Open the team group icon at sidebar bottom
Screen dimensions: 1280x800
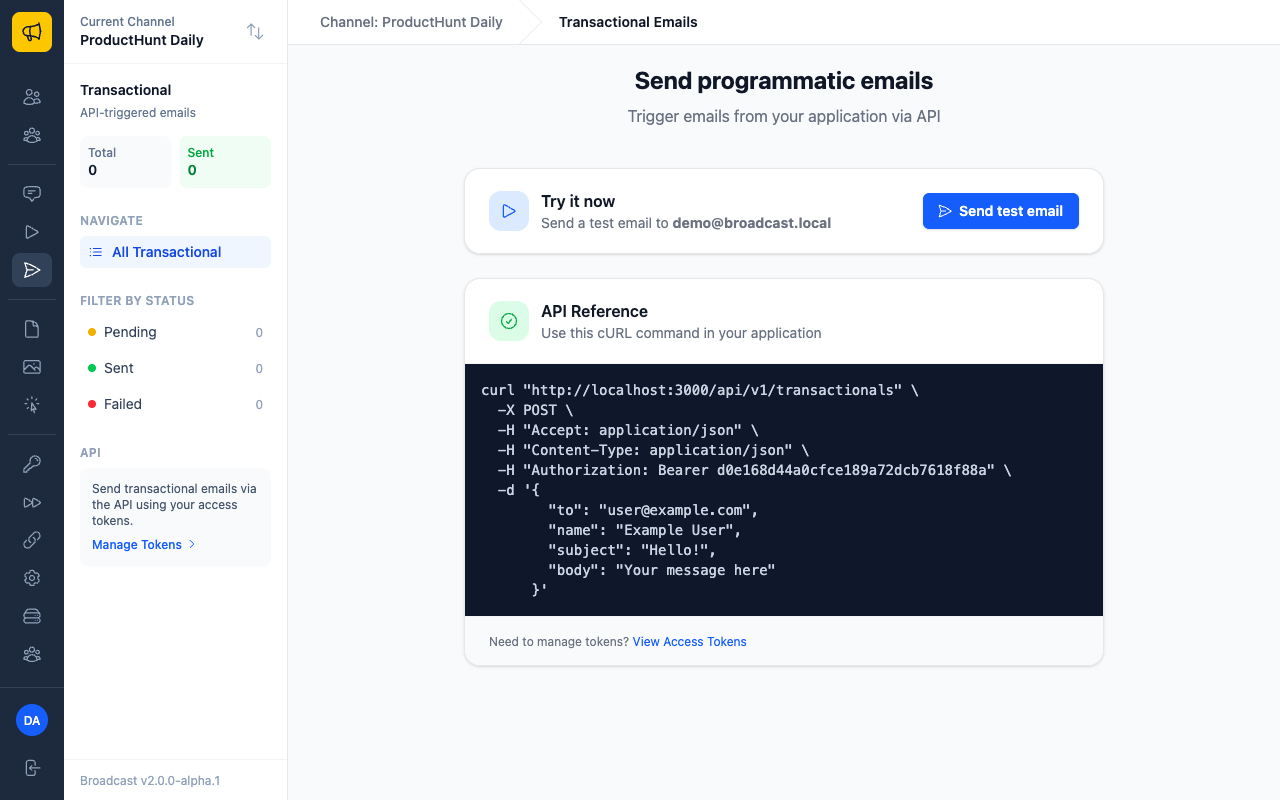[32, 654]
